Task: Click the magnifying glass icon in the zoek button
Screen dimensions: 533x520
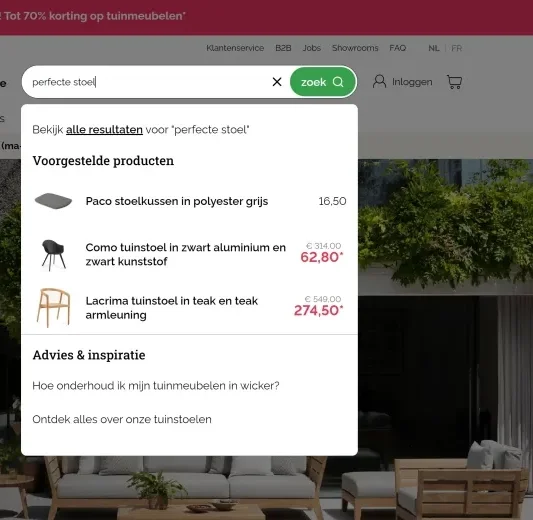Action: tap(338, 82)
